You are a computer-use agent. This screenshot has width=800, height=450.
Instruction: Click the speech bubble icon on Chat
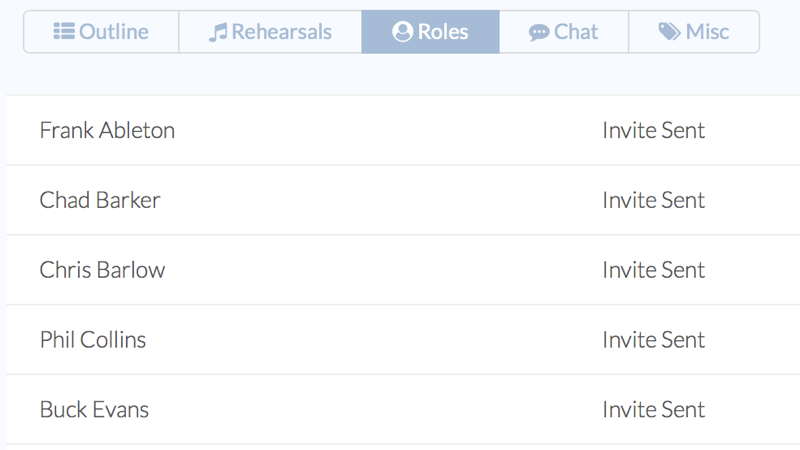(539, 33)
